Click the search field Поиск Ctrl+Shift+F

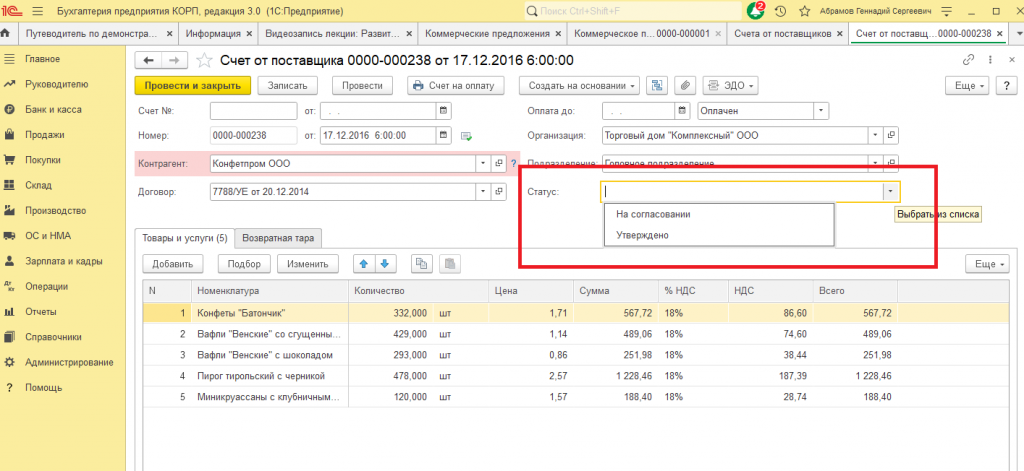633,11
